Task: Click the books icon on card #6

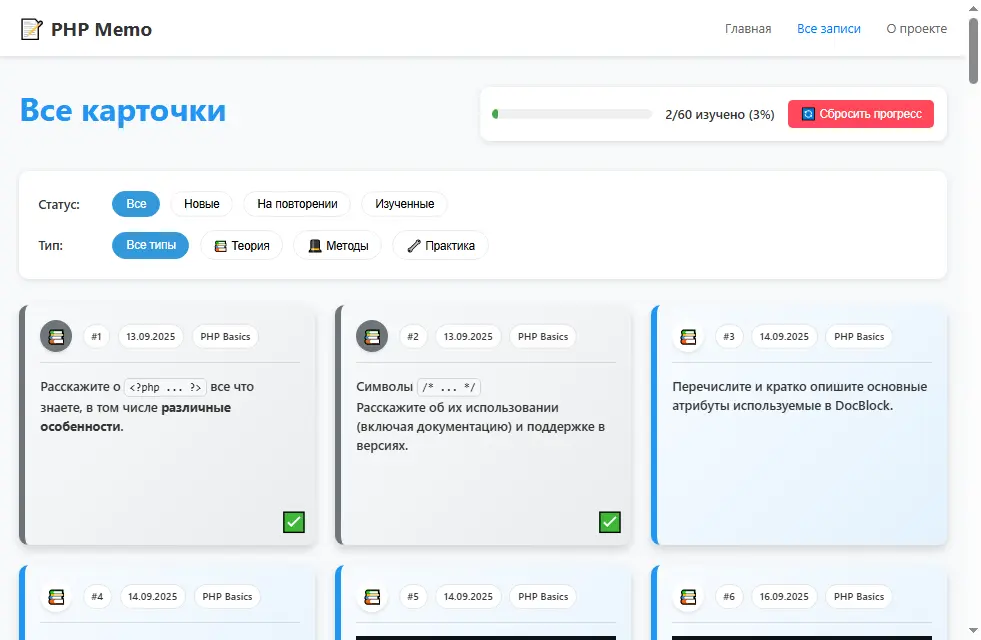Action: pos(688,596)
